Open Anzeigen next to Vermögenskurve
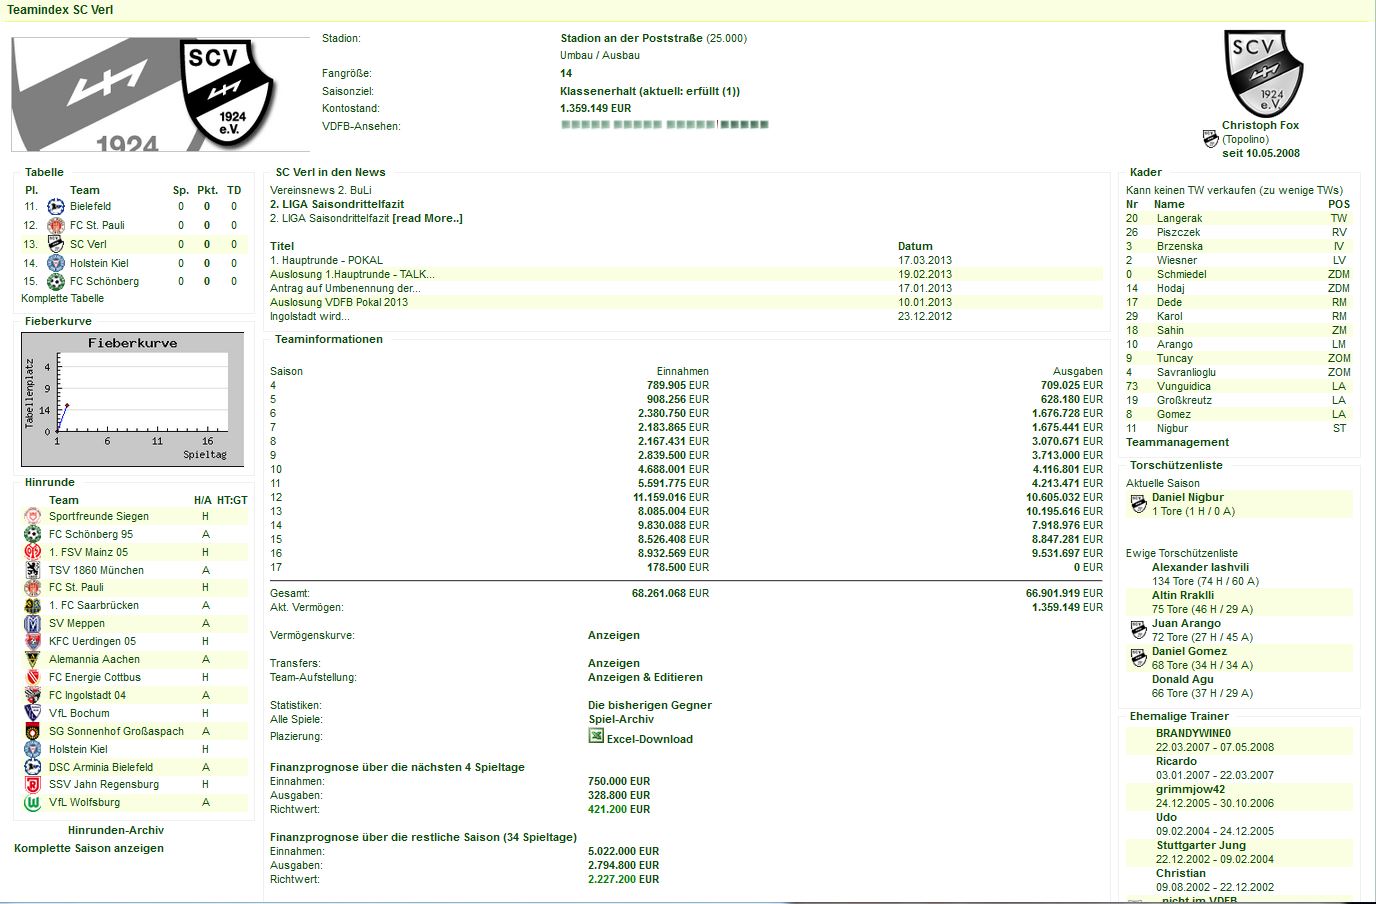 (x=614, y=636)
